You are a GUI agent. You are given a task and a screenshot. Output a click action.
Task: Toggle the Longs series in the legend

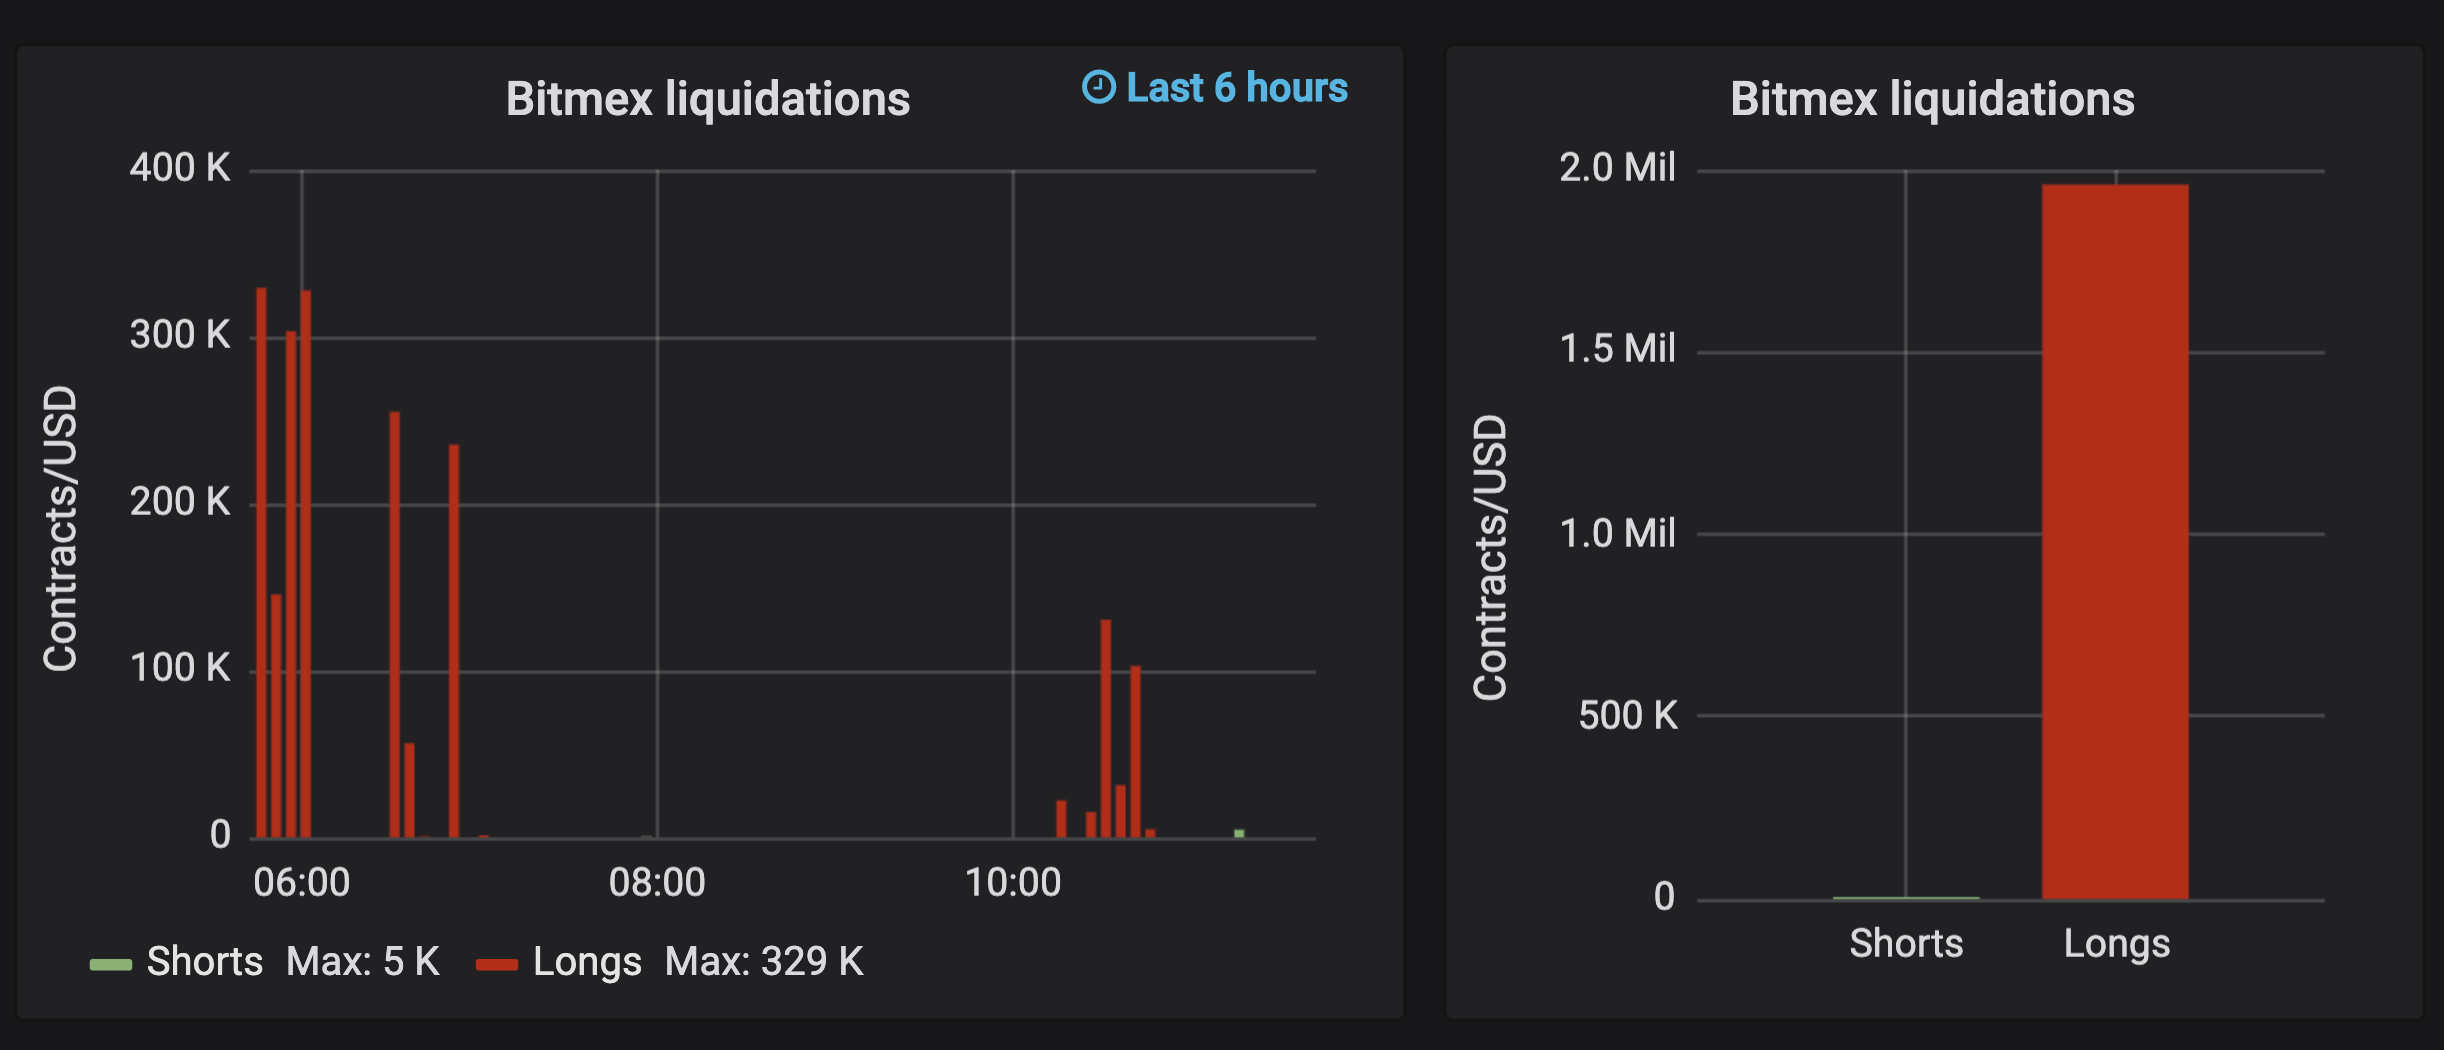[587, 962]
